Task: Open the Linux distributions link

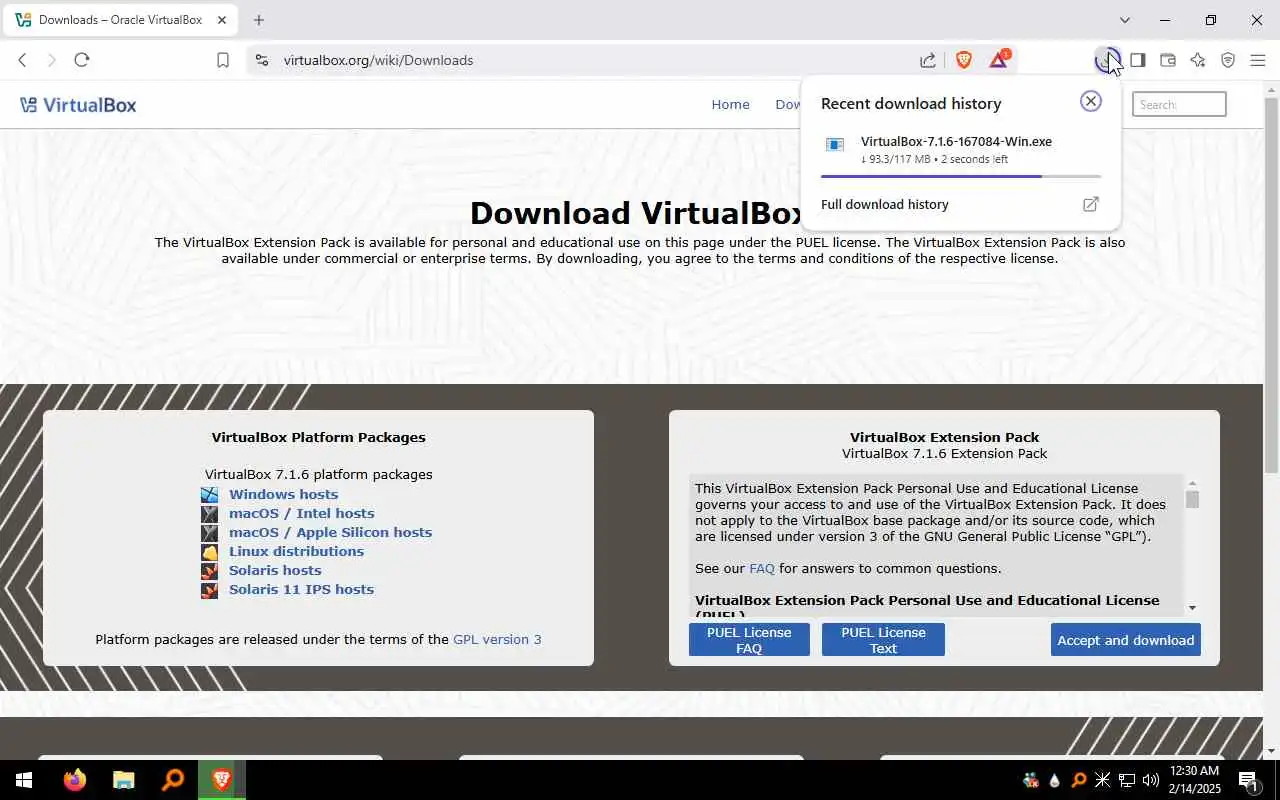Action: pos(296,551)
